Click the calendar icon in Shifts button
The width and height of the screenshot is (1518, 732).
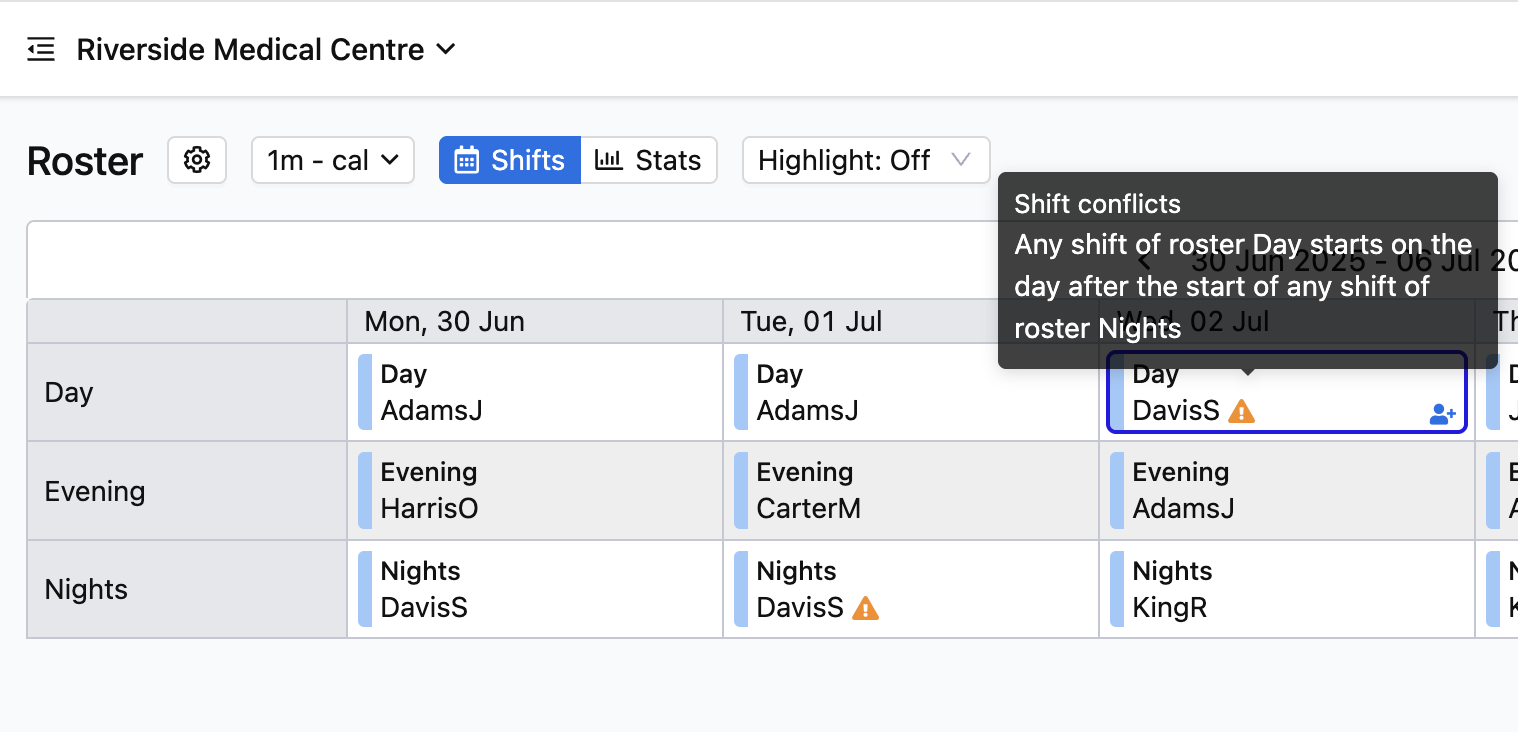pyautogui.click(x=466, y=160)
